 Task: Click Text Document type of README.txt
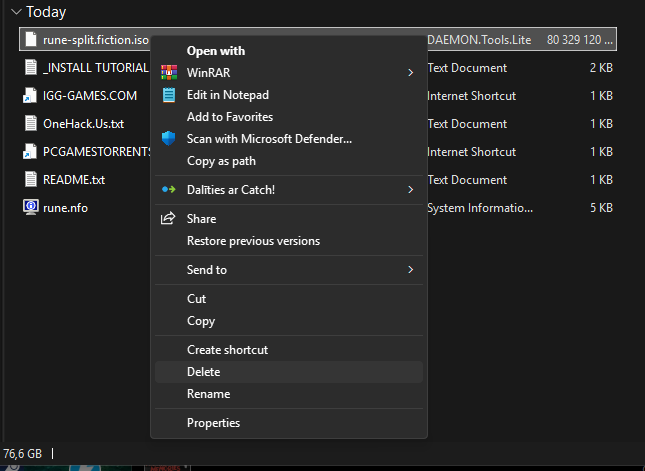point(467,180)
